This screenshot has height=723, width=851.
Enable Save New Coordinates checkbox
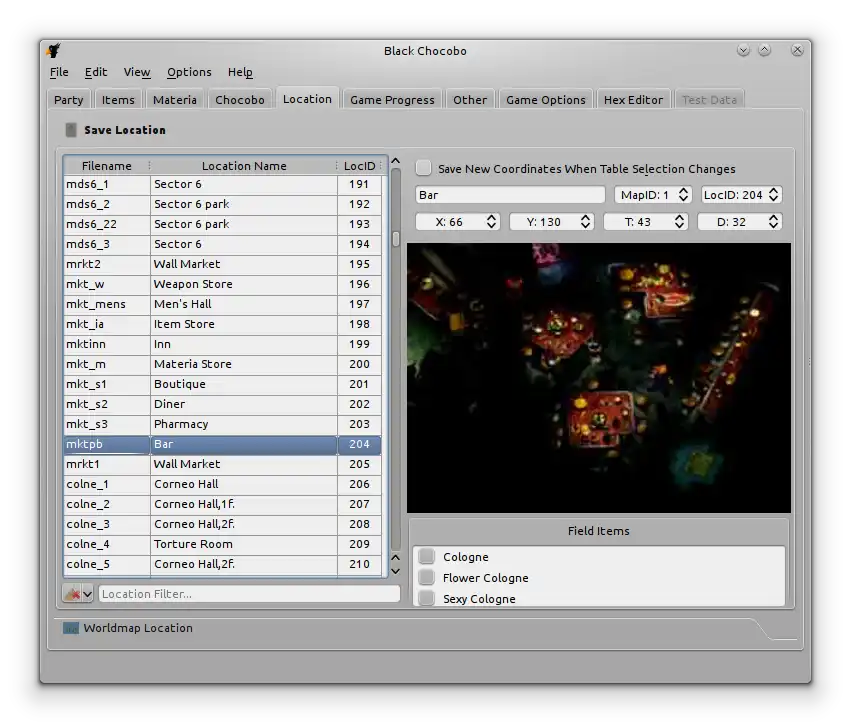[x=424, y=169]
